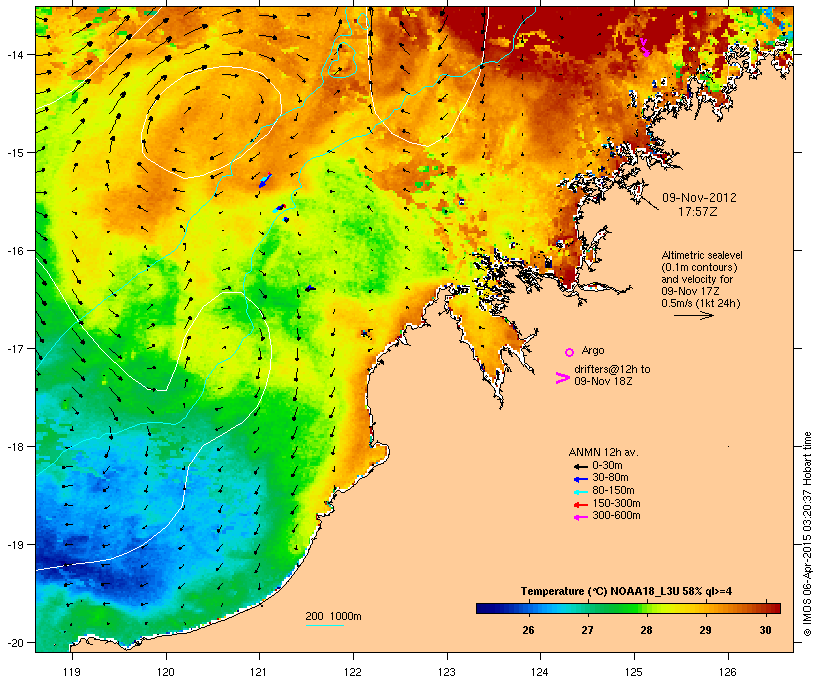The width and height of the screenshot is (820, 680).
Task: Click the Temperature NOAA18_L3U title
Action: pyautogui.click(x=626, y=591)
